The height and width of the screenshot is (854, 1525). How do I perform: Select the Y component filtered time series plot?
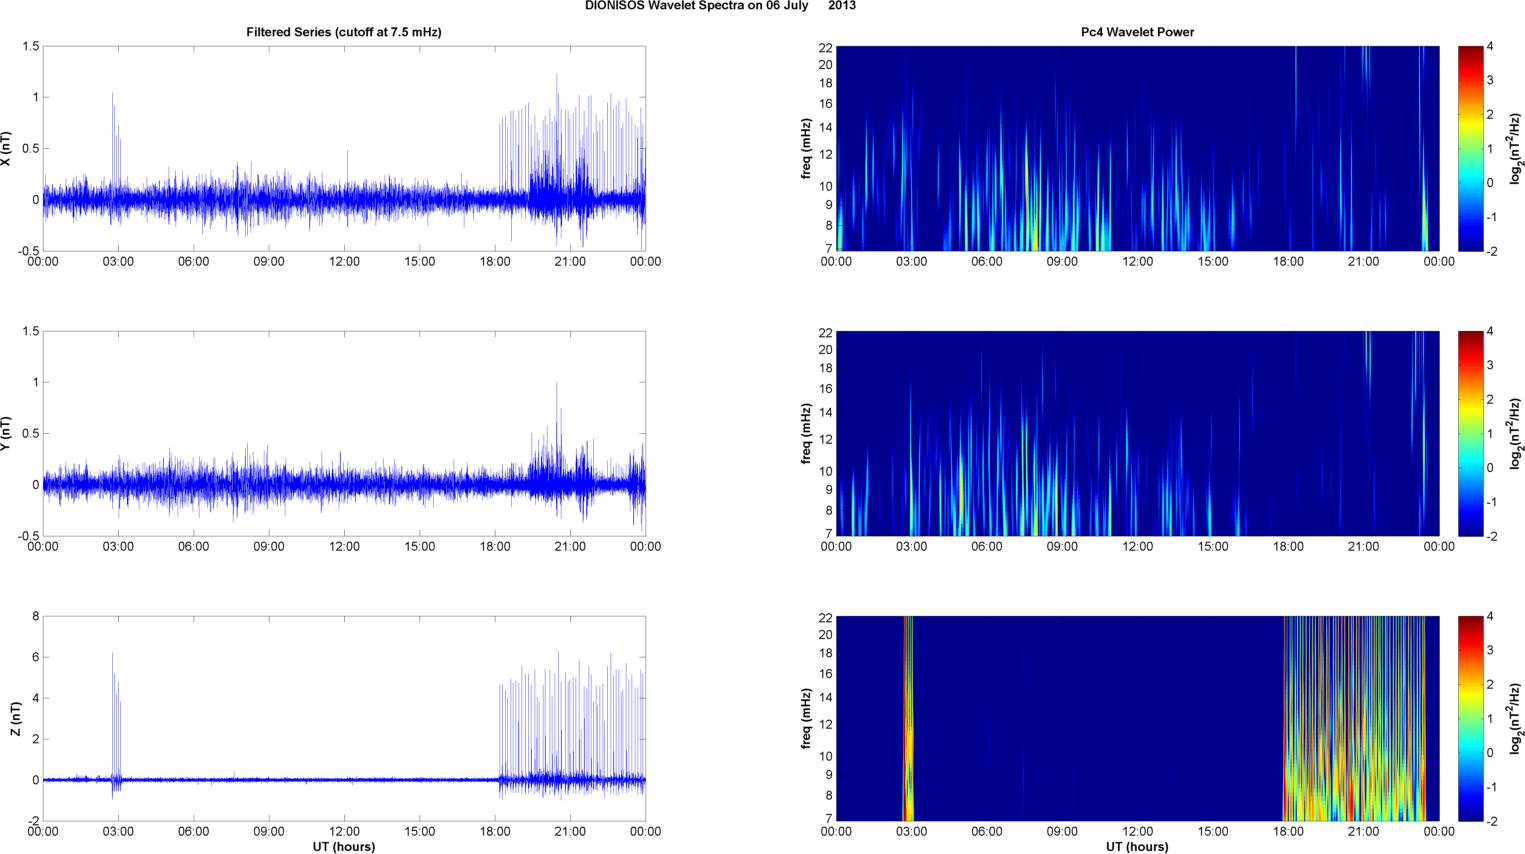coord(344,434)
